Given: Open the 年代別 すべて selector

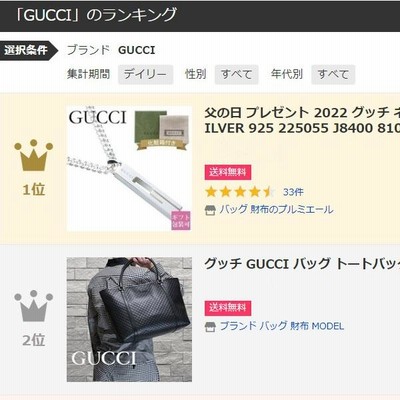Looking at the screenshot, I should [333, 74].
